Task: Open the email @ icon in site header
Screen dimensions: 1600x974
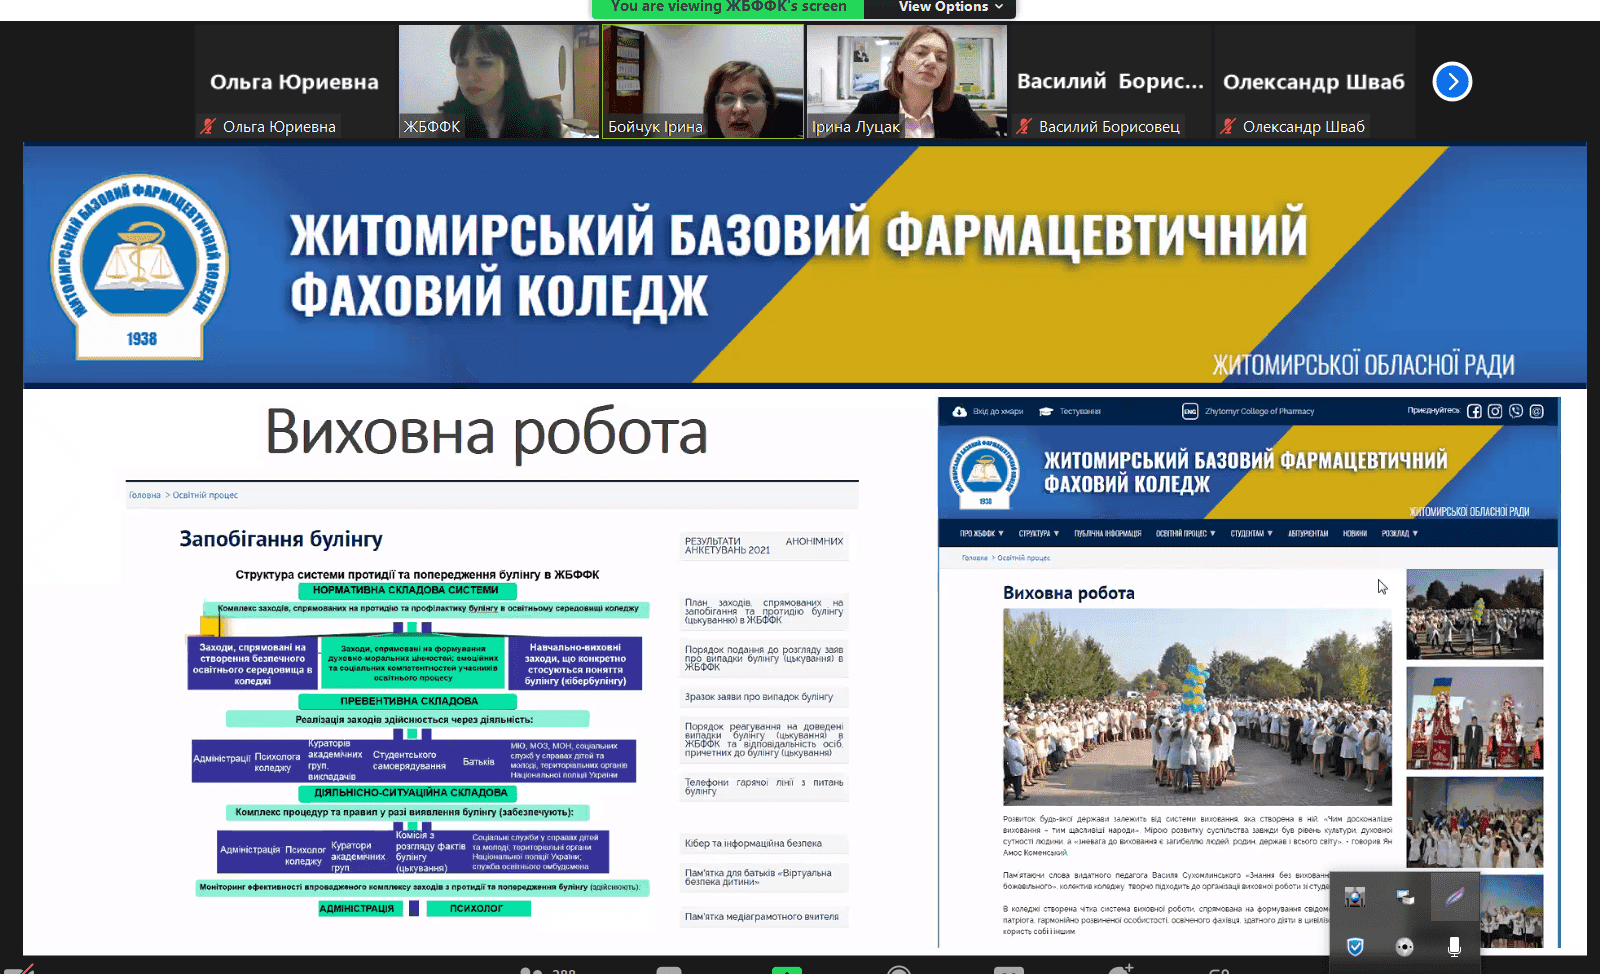Action: (1537, 411)
